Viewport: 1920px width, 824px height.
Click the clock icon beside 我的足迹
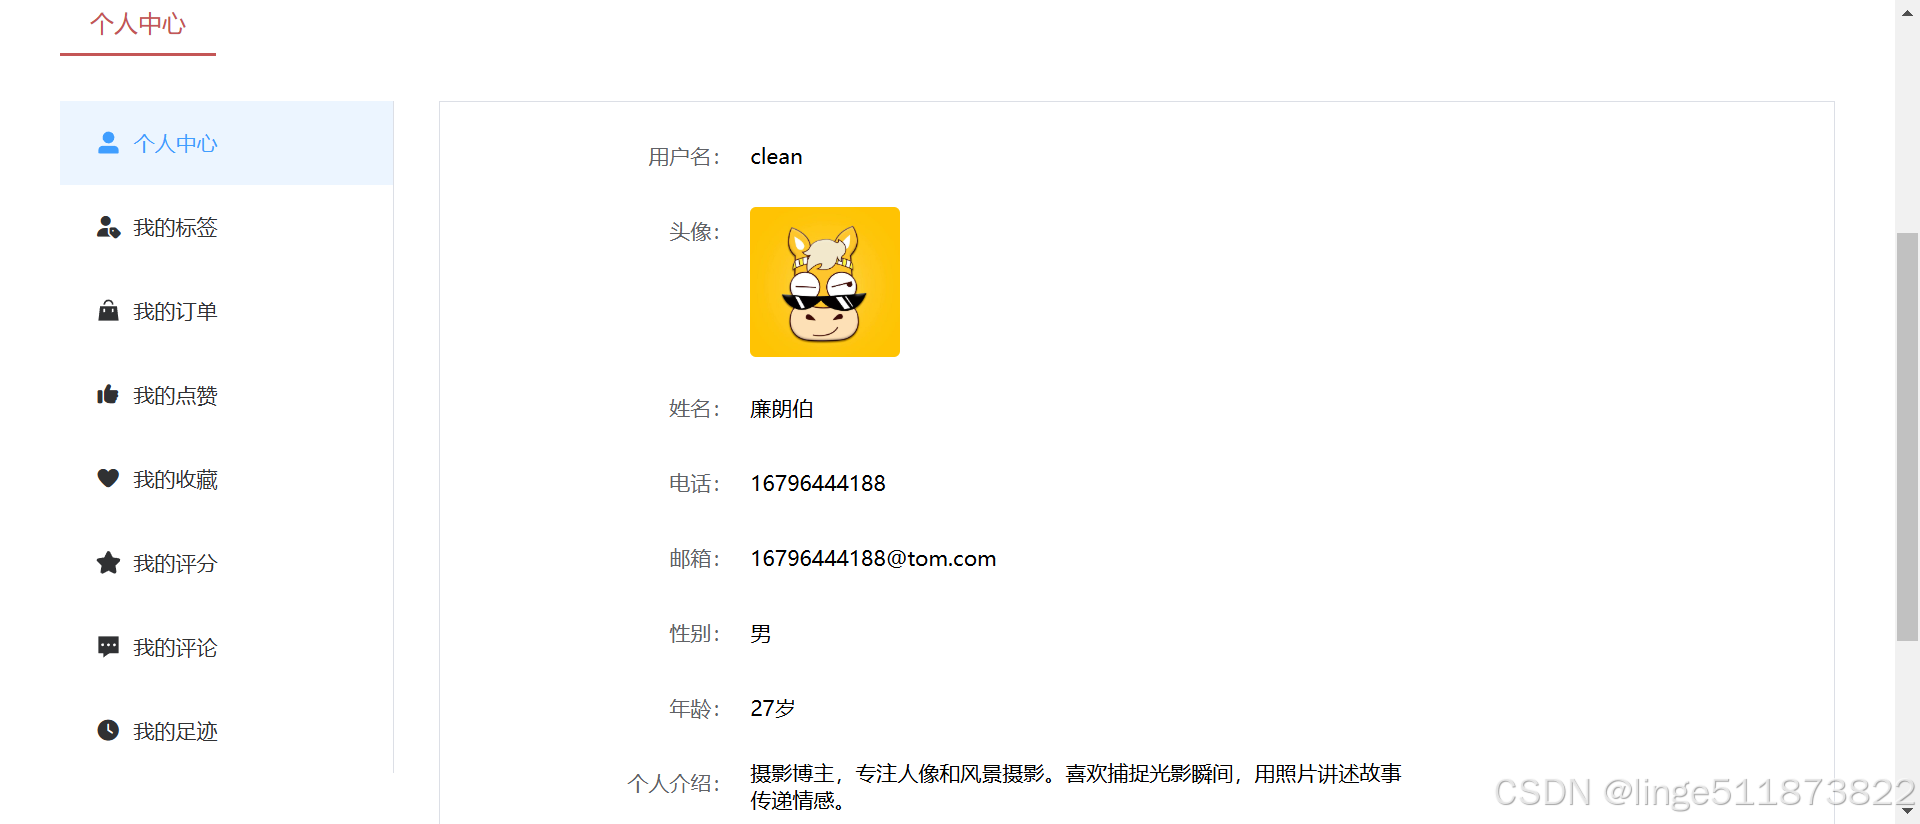click(x=108, y=730)
